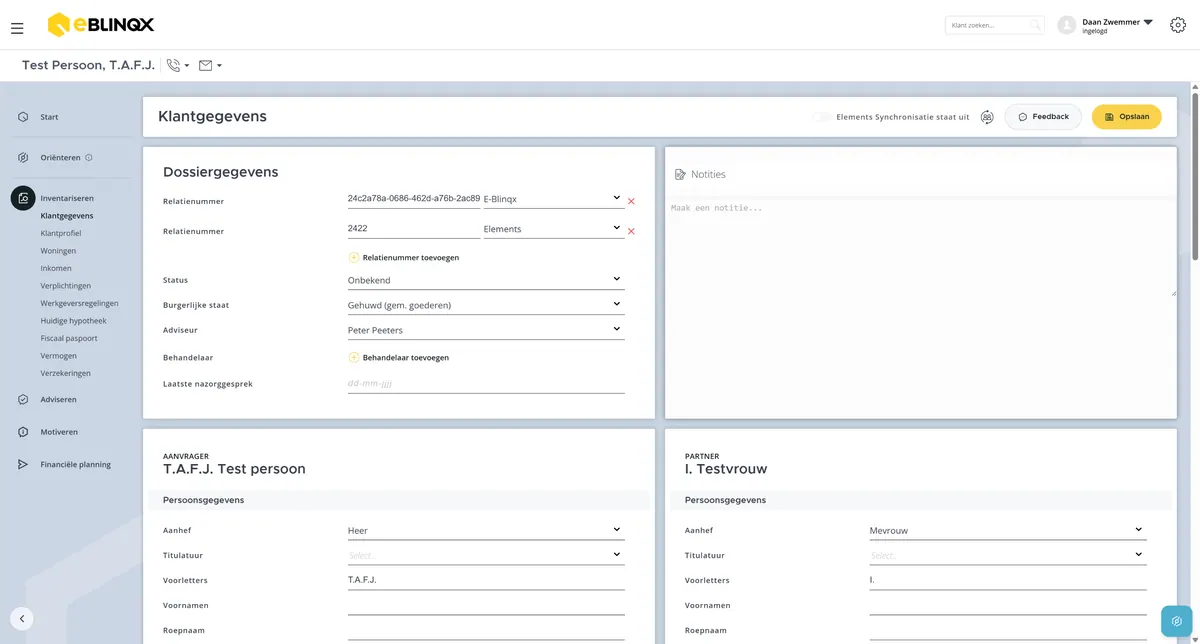Image resolution: width=1200 pixels, height=644 pixels.
Task: Open the Adviseur dropdown showing Peter Peeters
Action: (x=486, y=330)
